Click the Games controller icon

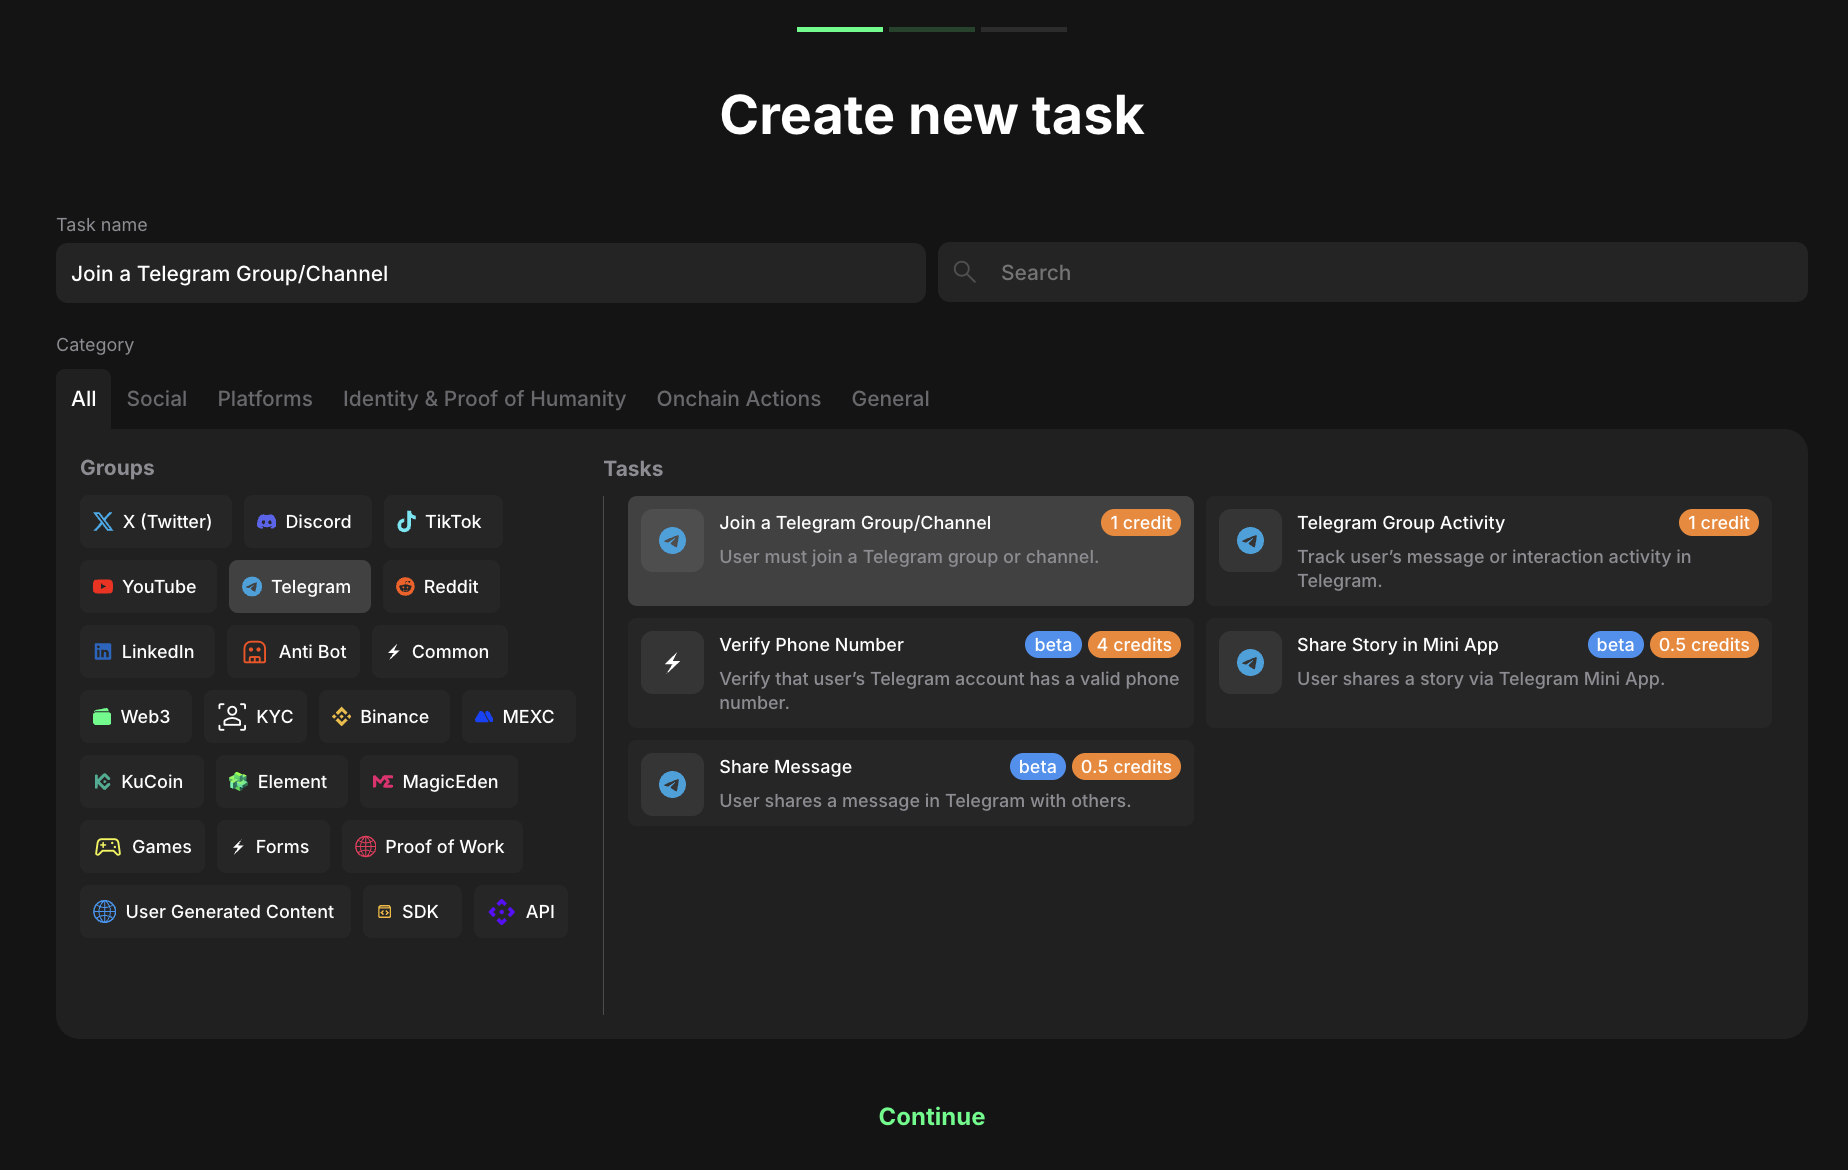click(x=108, y=847)
